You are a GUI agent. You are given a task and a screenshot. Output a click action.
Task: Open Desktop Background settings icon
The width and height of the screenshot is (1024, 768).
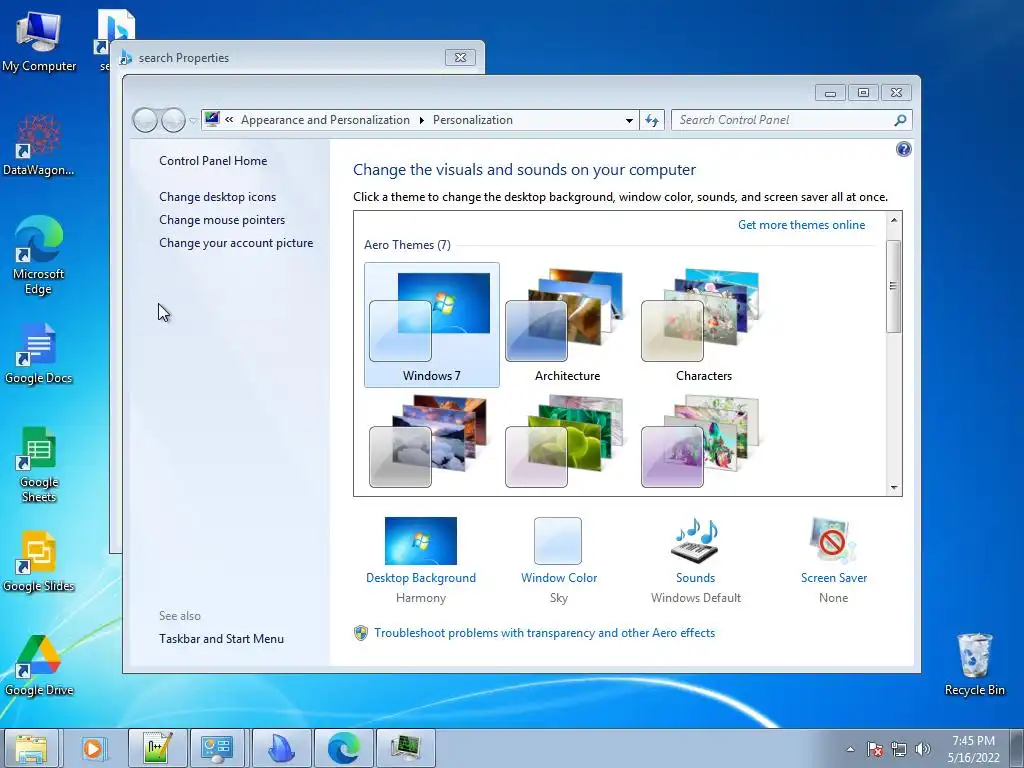coord(421,541)
